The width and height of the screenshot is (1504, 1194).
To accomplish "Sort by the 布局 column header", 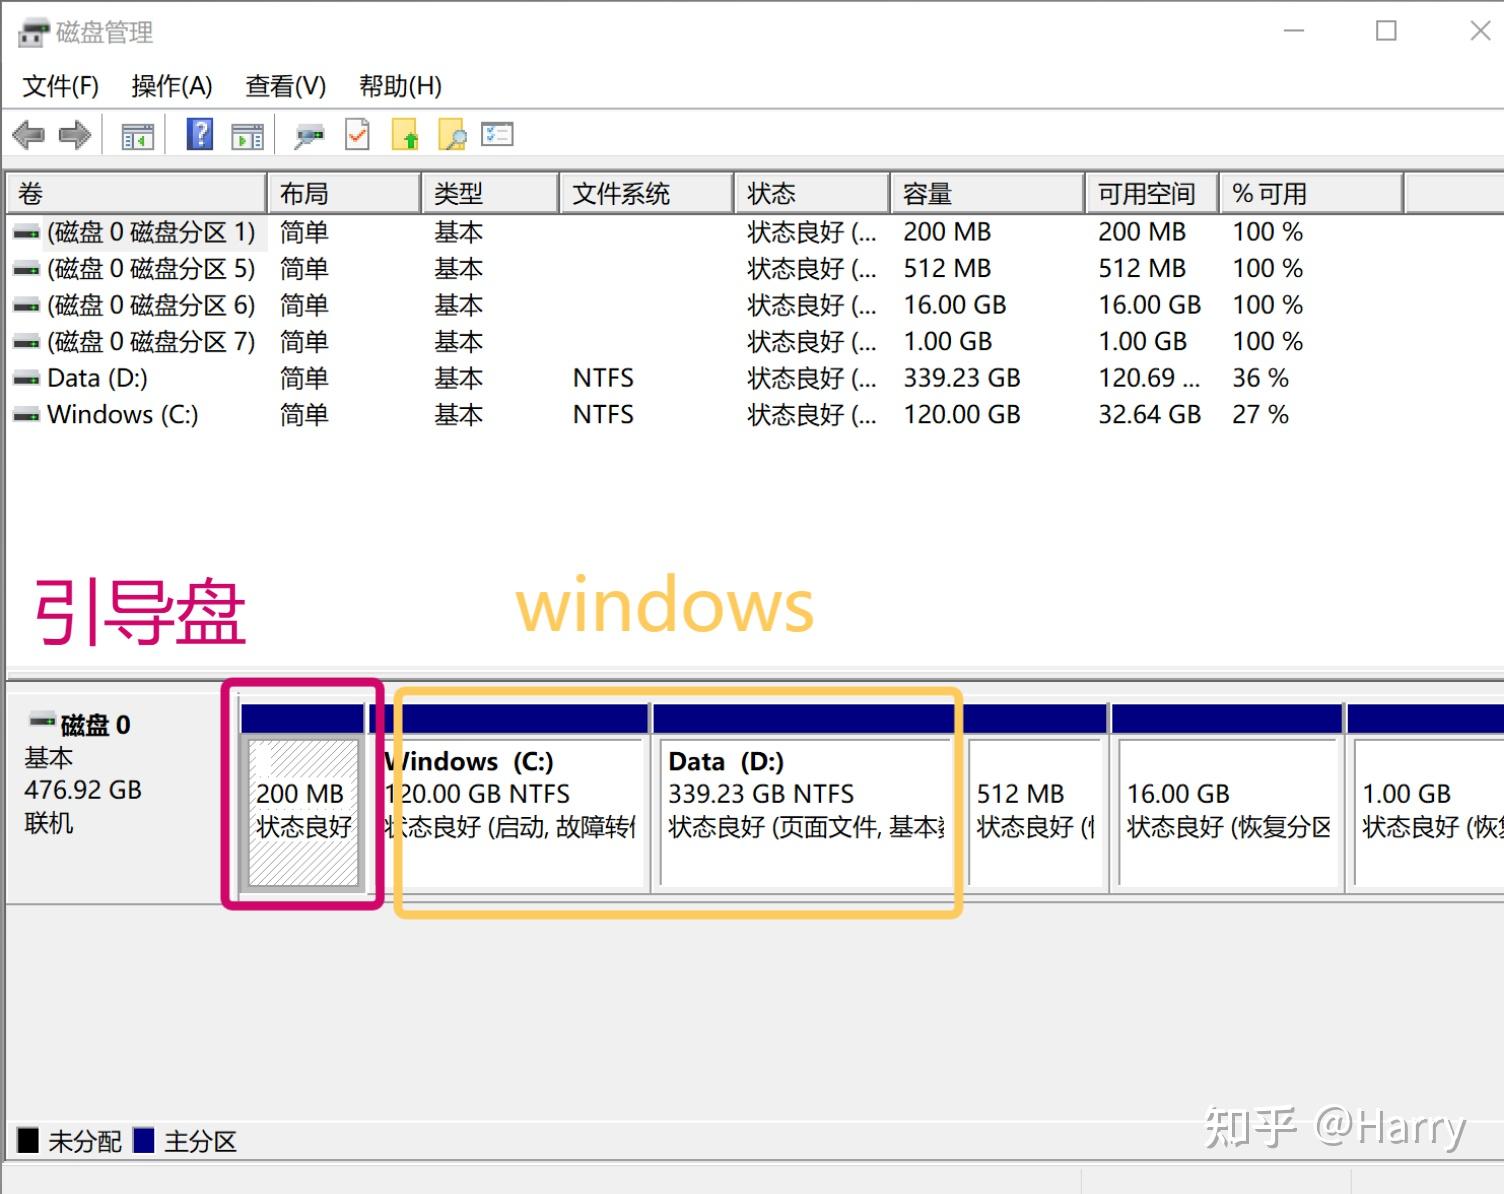I will (344, 193).
